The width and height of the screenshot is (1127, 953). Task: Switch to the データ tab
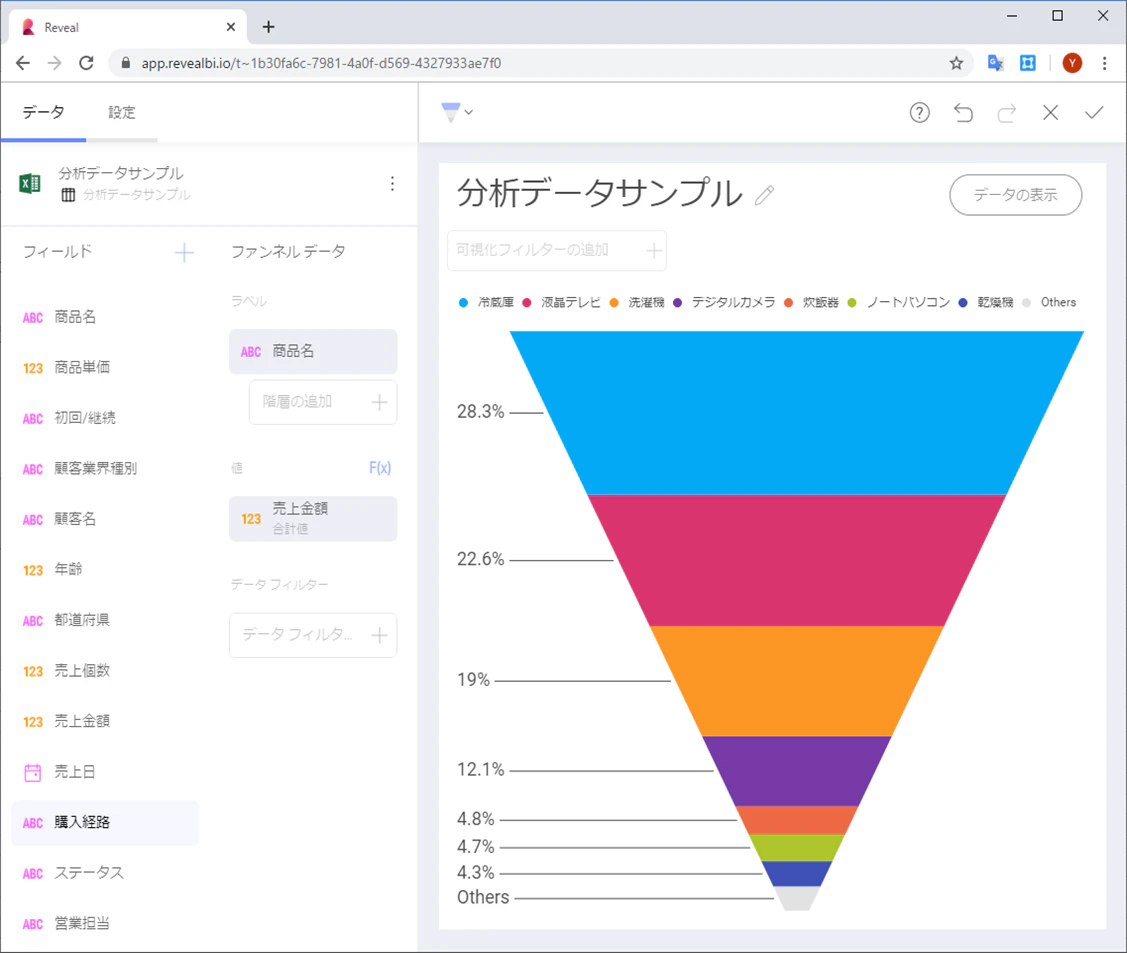coord(43,113)
